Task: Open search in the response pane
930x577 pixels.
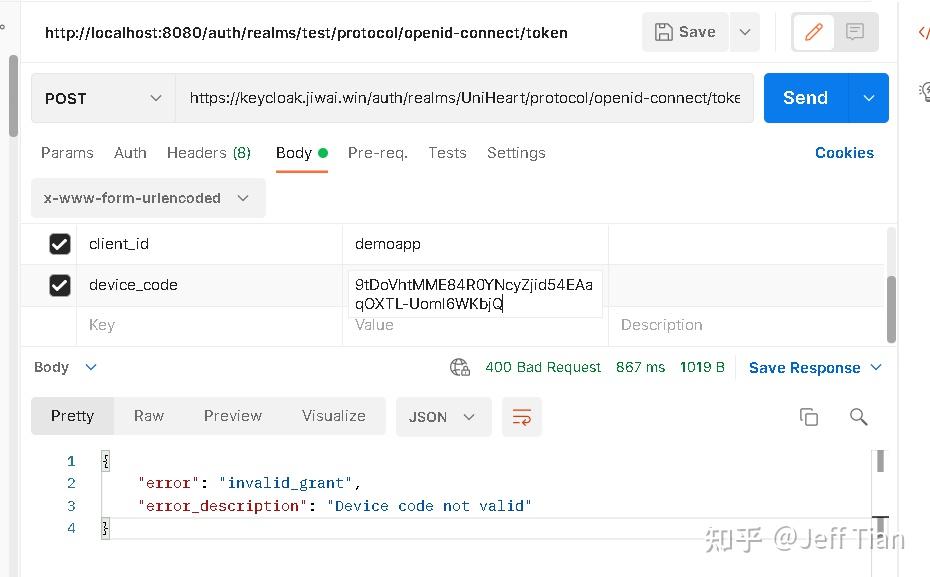Action: 858,417
